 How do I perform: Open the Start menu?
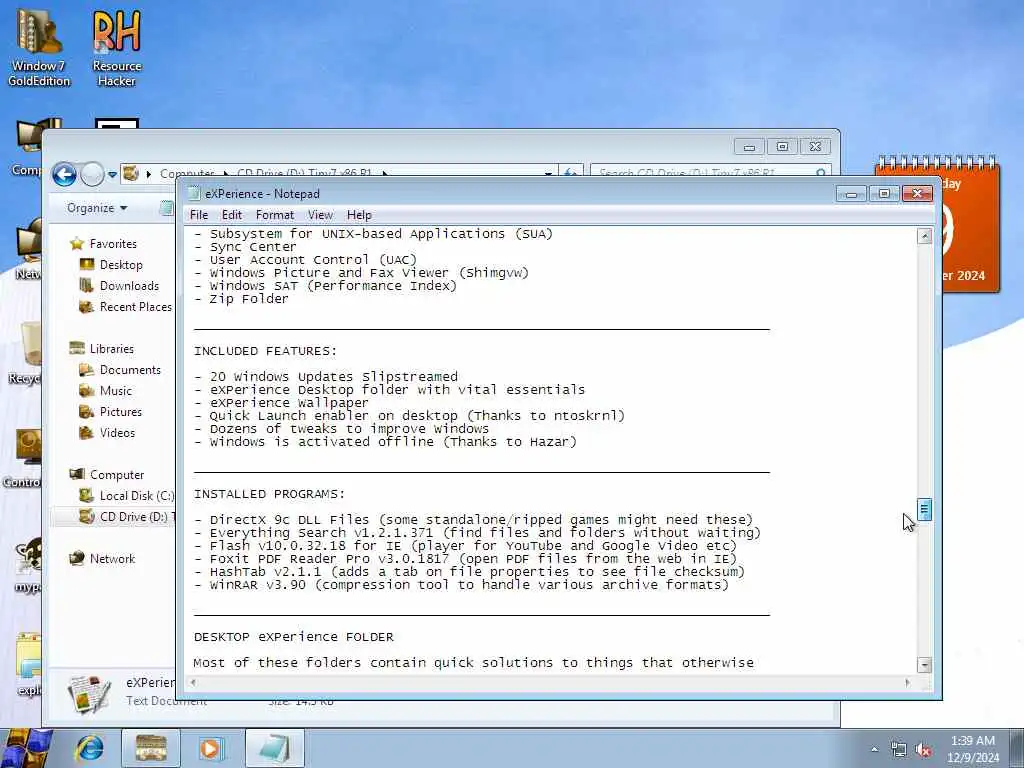point(26,748)
